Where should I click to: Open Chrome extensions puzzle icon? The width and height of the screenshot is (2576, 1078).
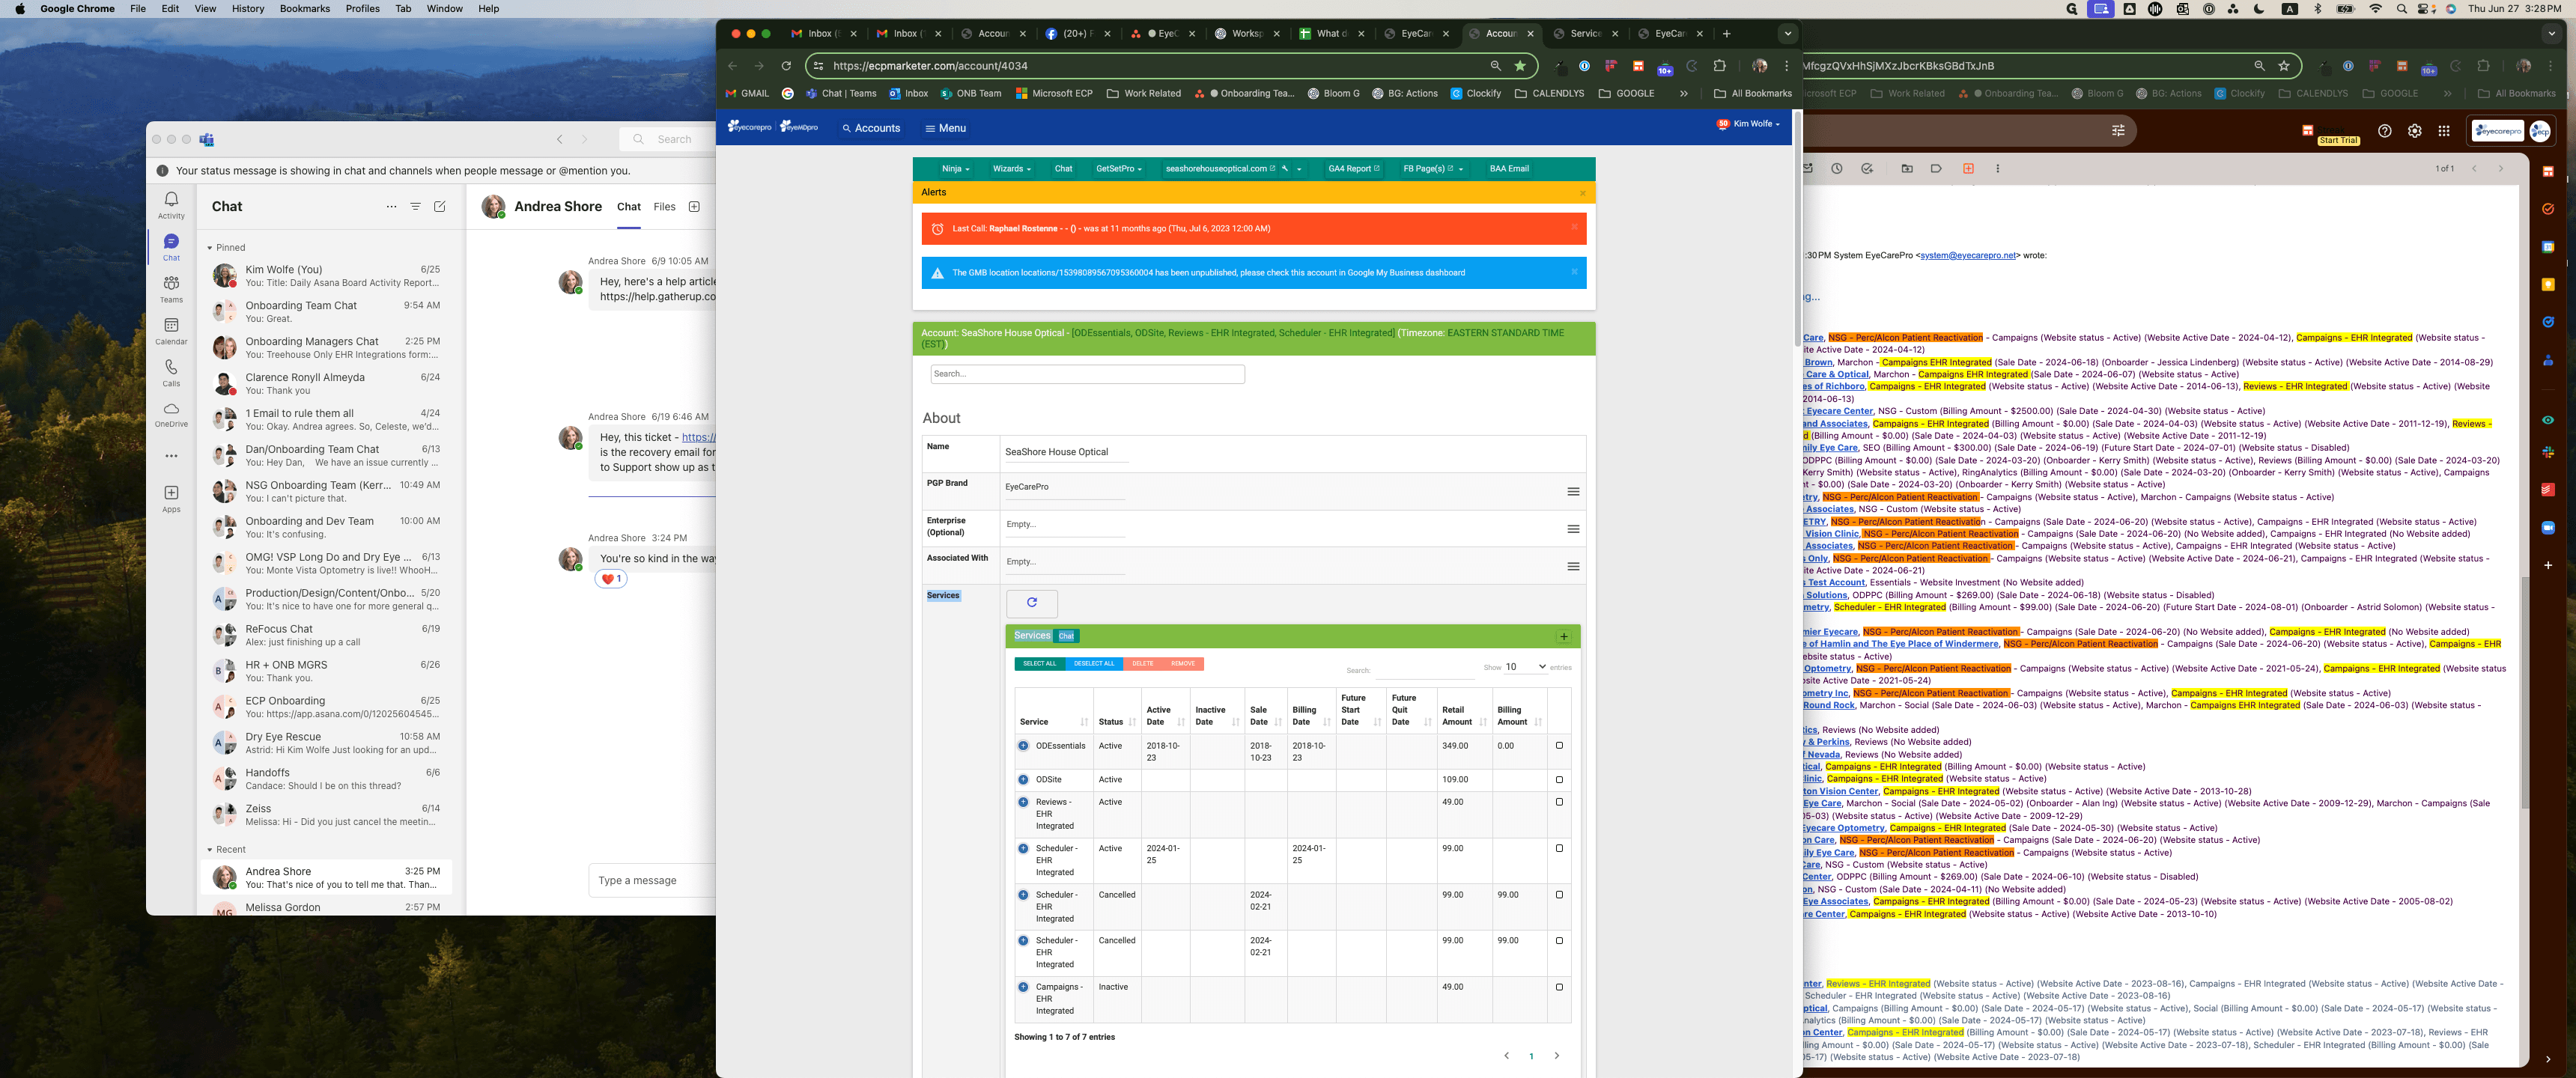tap(1719, 66)
